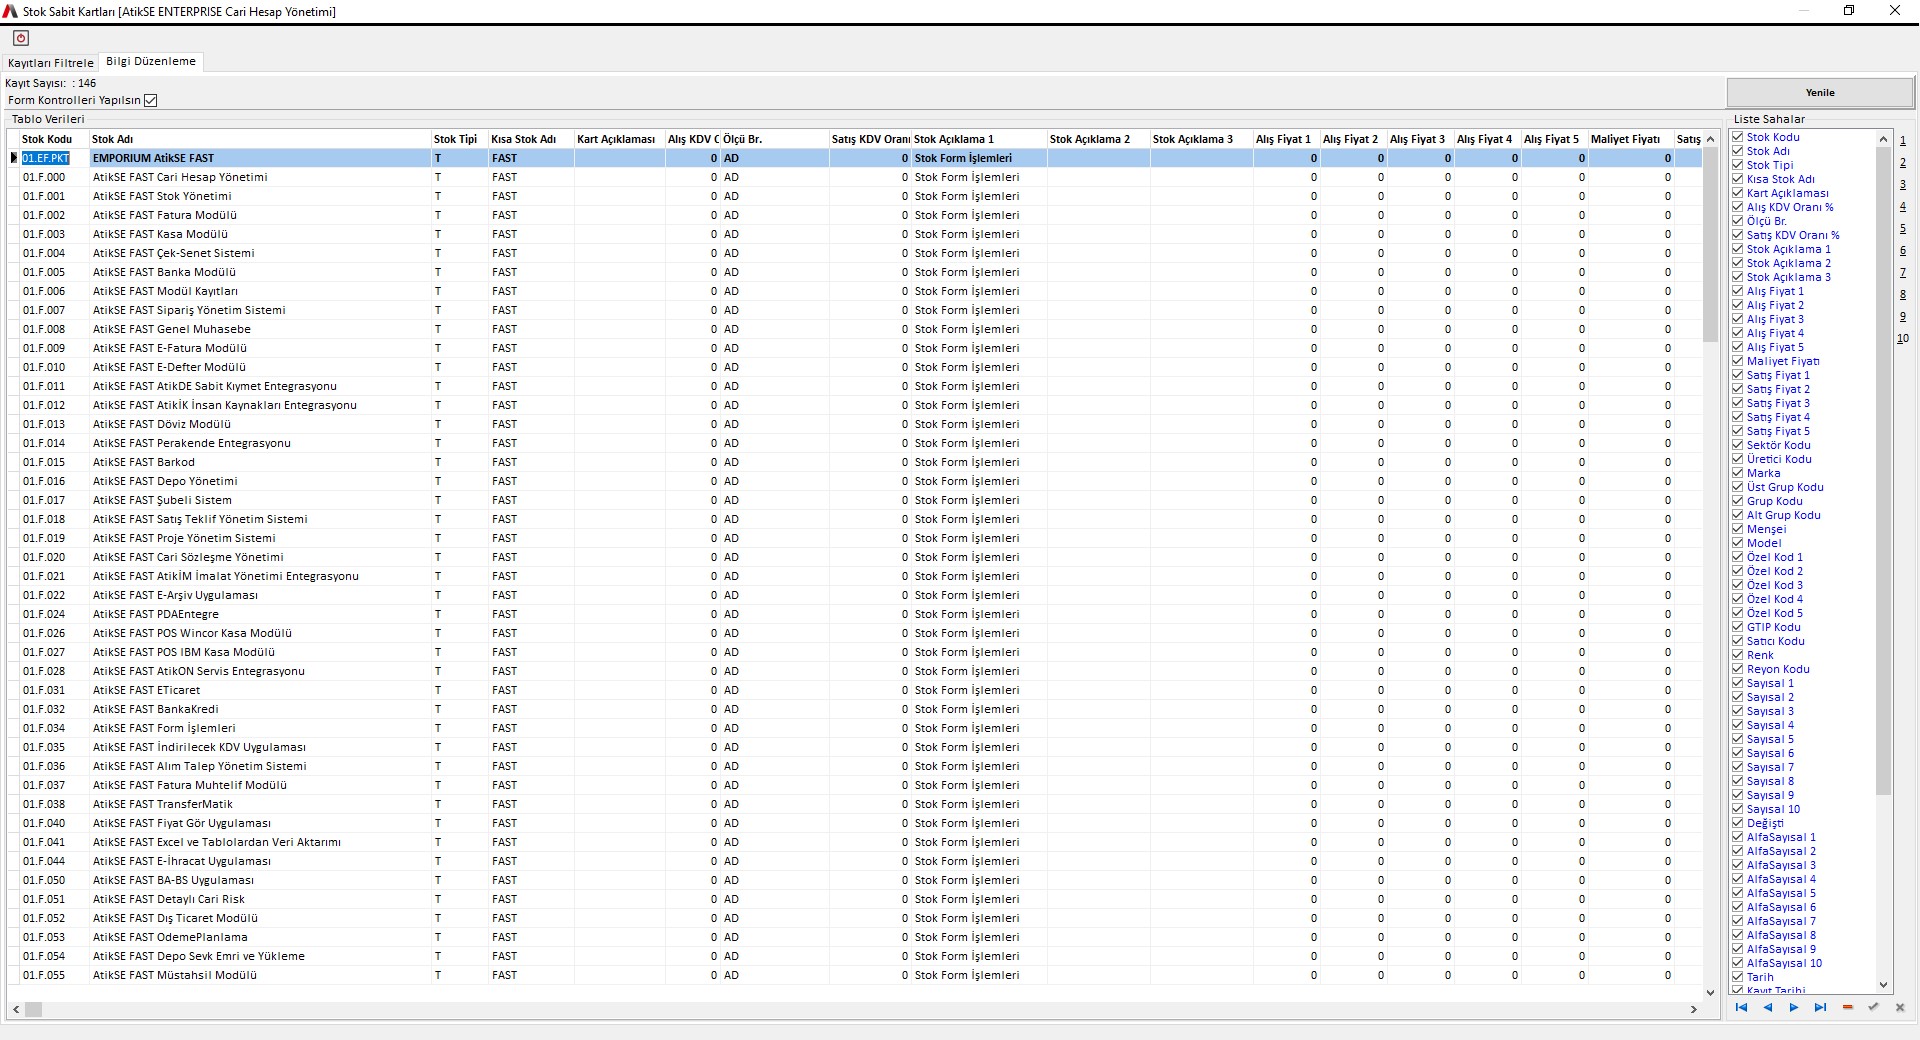Click the AtikSE app icon in title bar
Viewport: 1920px width, 1040px height.
coord(10,11)
